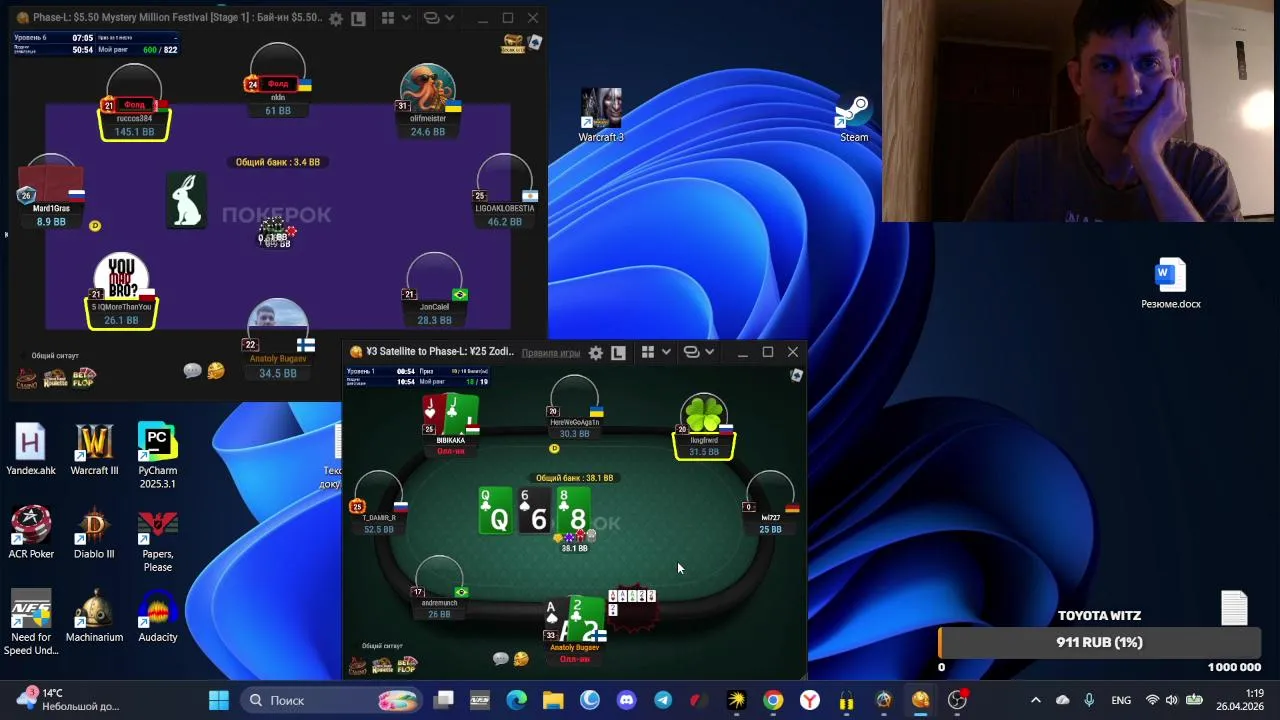Open Roulette icon in Mystery Million window footer
Viewport: 1280px width, 720px height.
pyautogui.click(x=55, y=379)
